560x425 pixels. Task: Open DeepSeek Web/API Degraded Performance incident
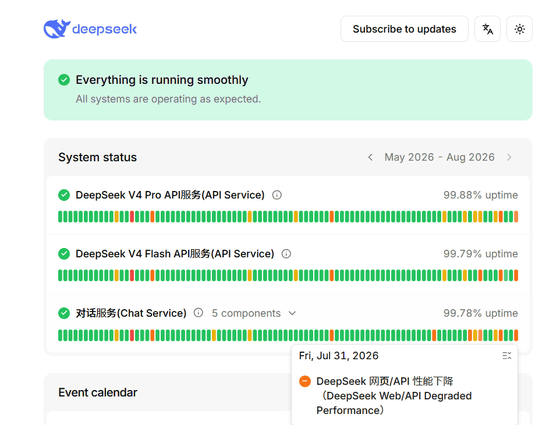pyautogui.click(x=394, y=396)
